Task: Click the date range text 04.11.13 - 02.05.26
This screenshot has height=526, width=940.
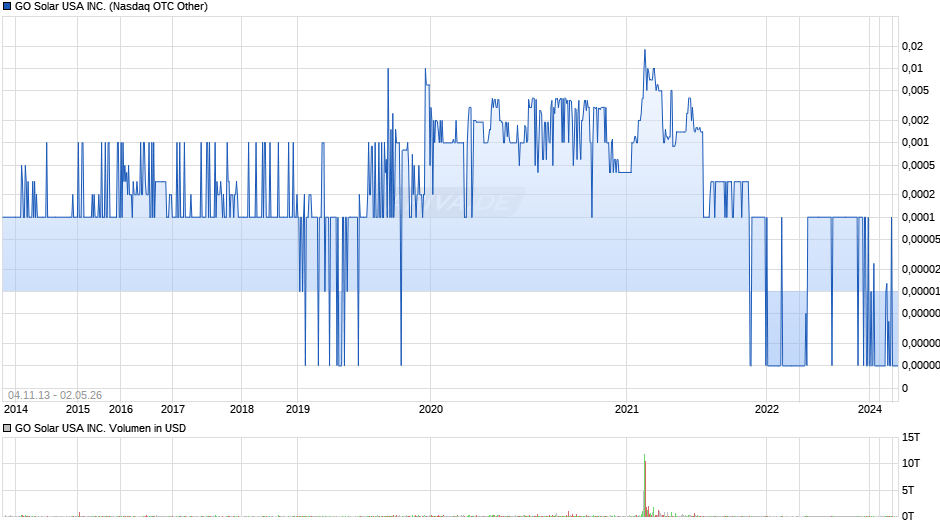Action: pyautogui.click(x=55, y=395)
